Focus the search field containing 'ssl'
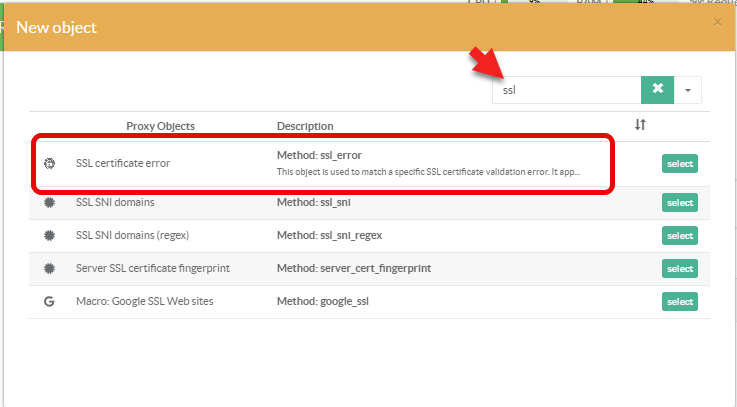This screenshot has width=737, height=407. click(566, 89)
